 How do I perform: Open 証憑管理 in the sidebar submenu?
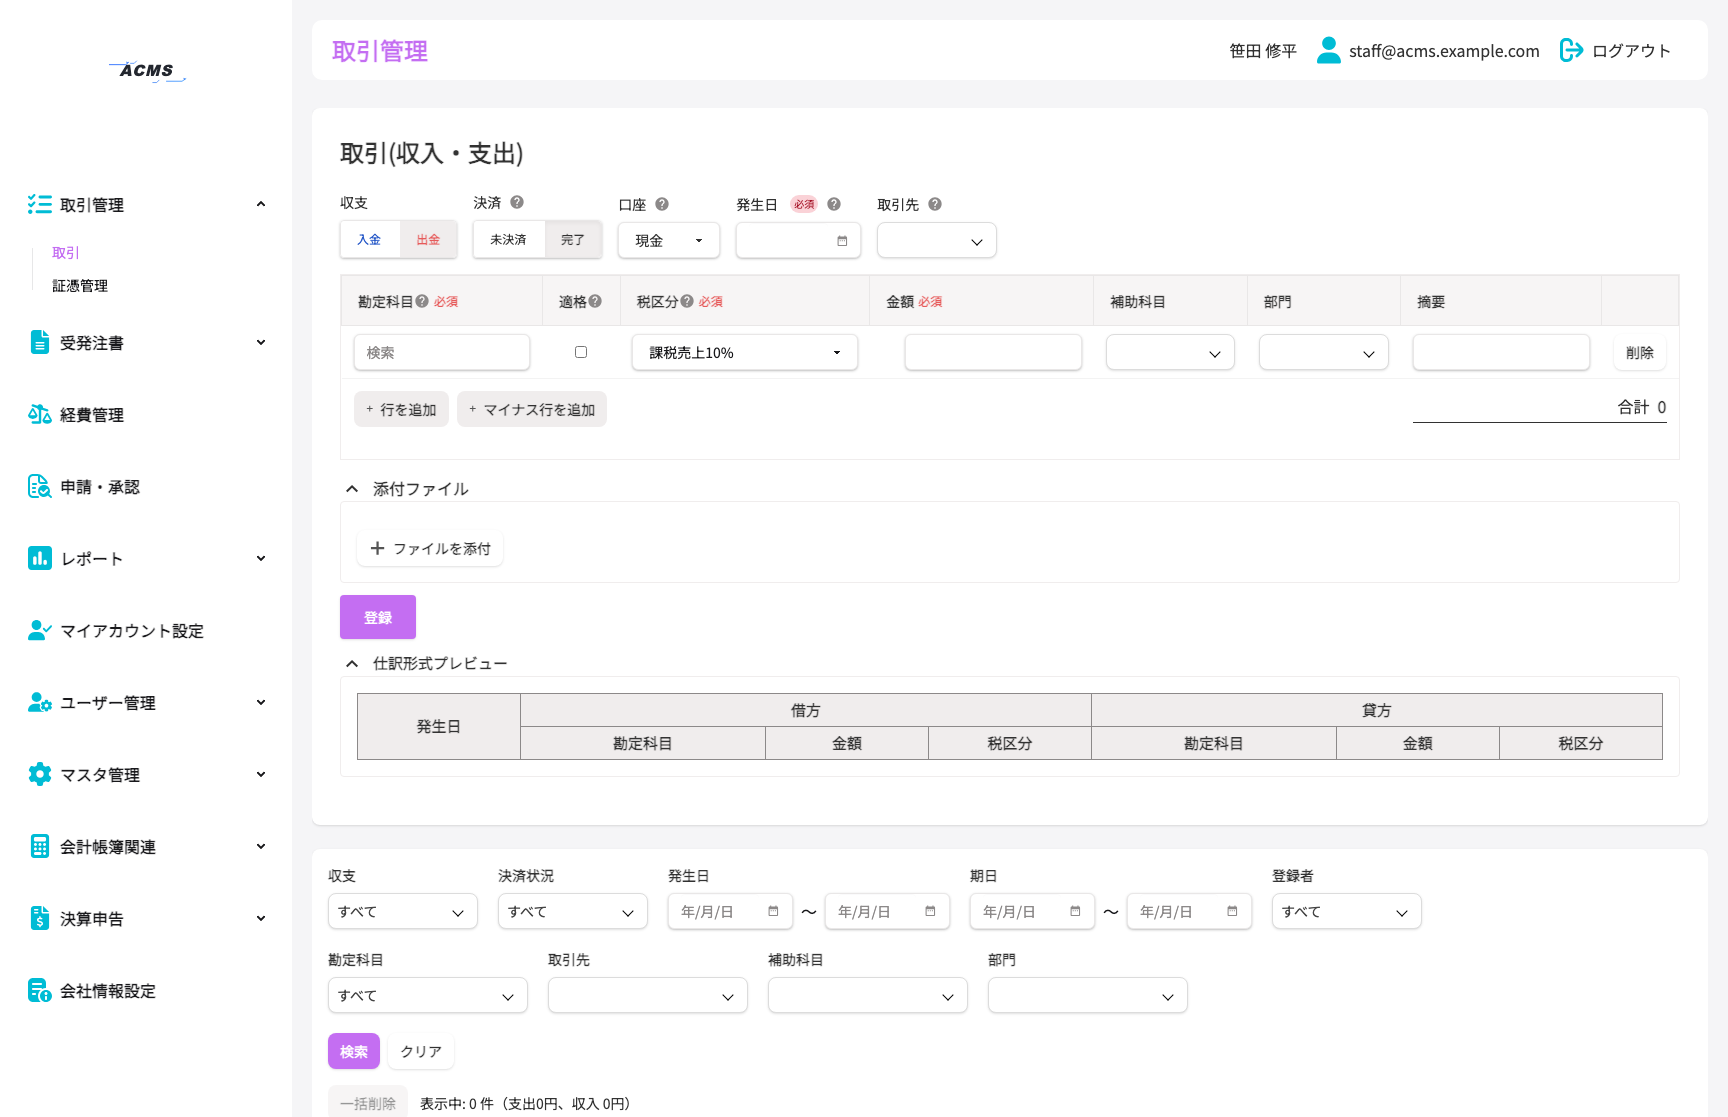point(80,286)
